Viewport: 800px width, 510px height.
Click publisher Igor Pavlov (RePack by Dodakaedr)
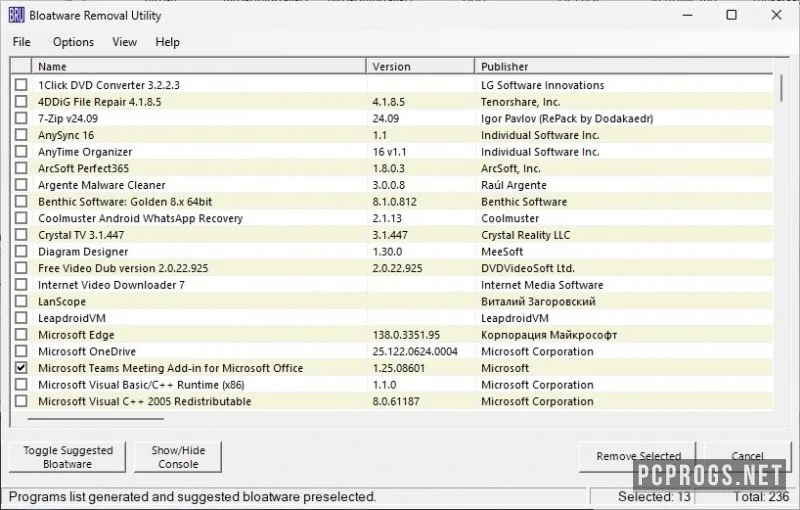[x=567, y=118]
